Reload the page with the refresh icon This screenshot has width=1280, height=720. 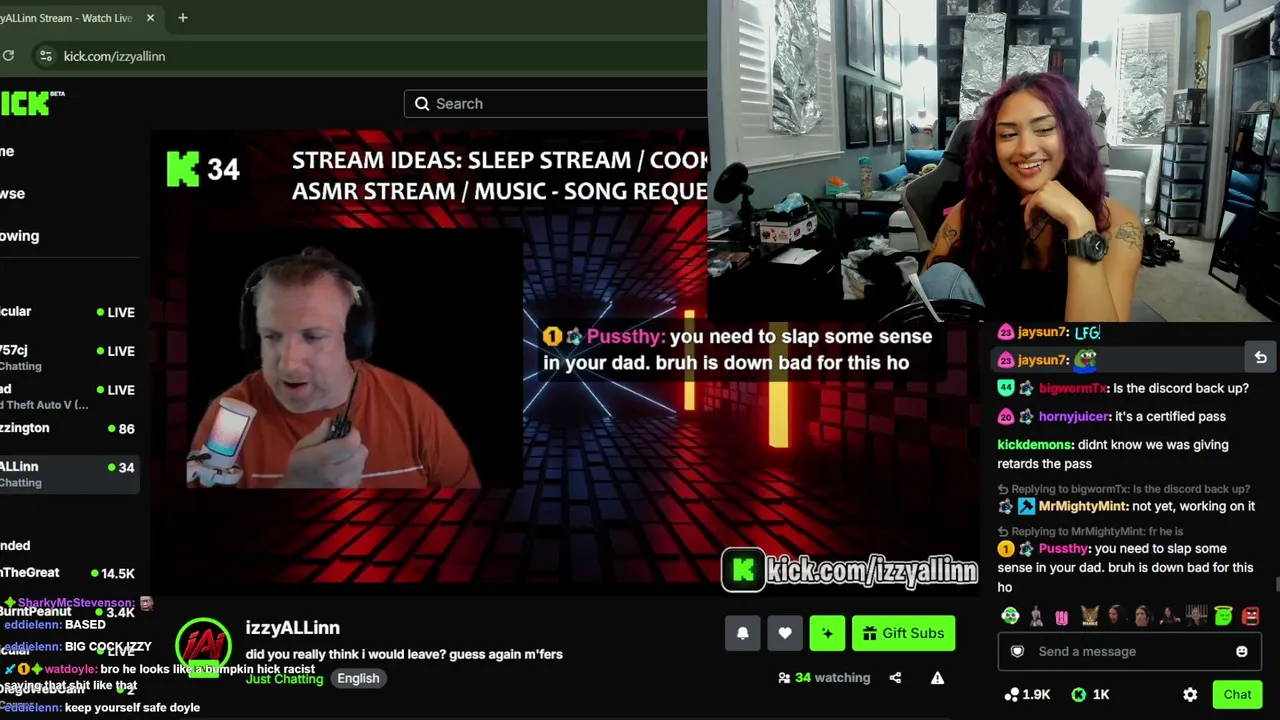point(8,56)
